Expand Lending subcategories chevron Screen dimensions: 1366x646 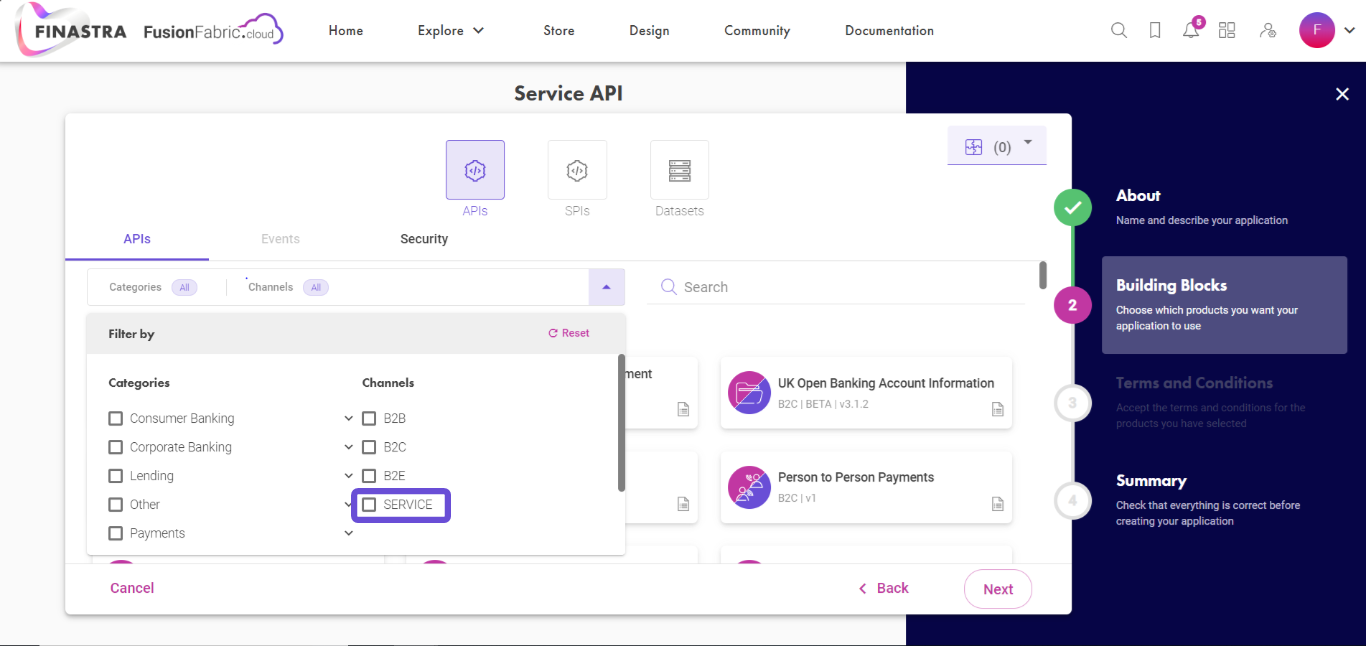348,476
